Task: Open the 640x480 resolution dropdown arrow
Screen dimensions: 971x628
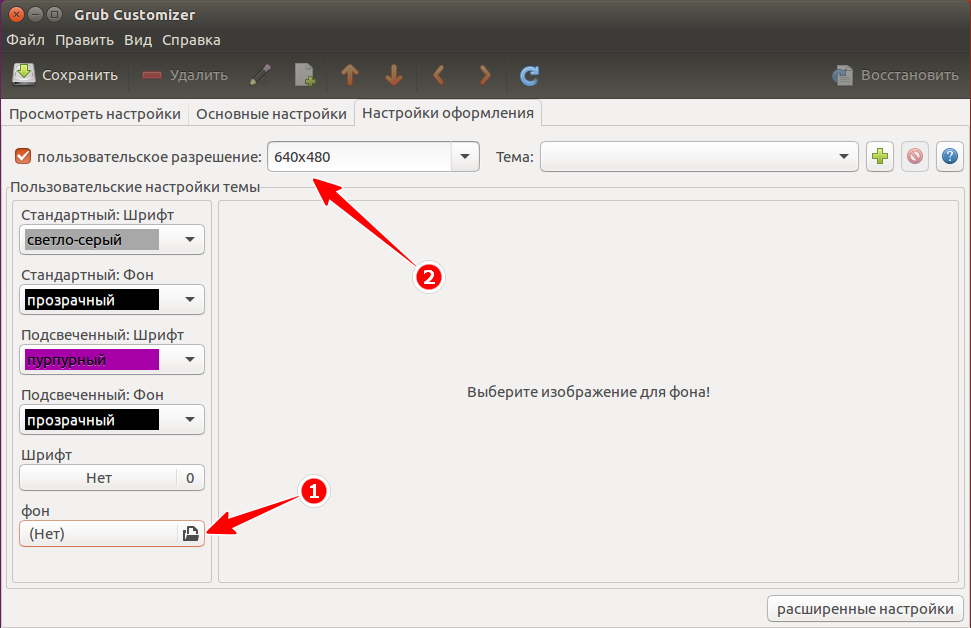Action: [x=465, y=157]
